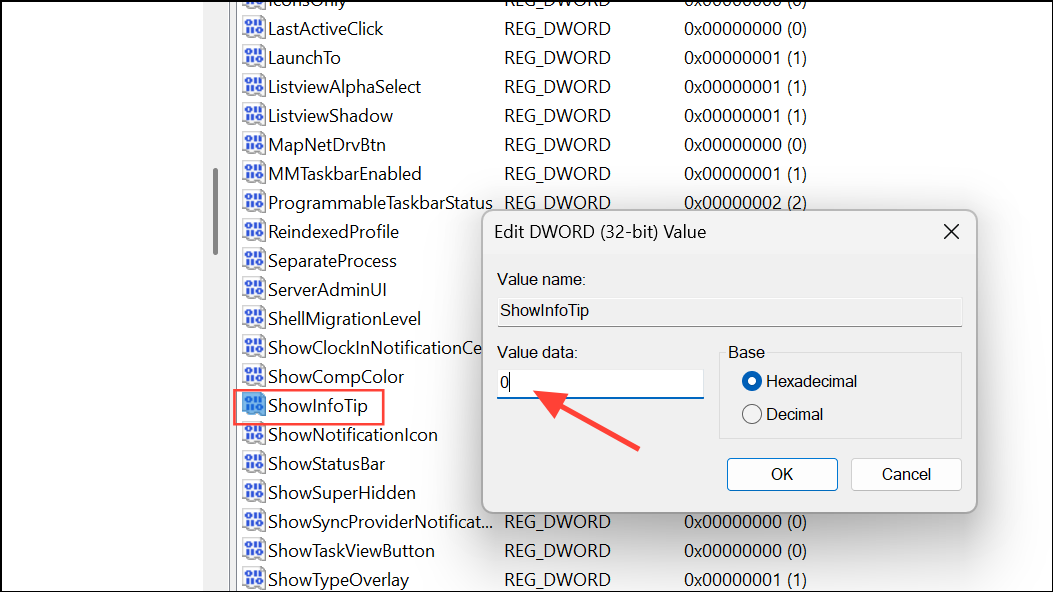This screenshot has height=592, width=1053.
Task: Click the ListviewShadow DWORD icon
Action: 254,115
